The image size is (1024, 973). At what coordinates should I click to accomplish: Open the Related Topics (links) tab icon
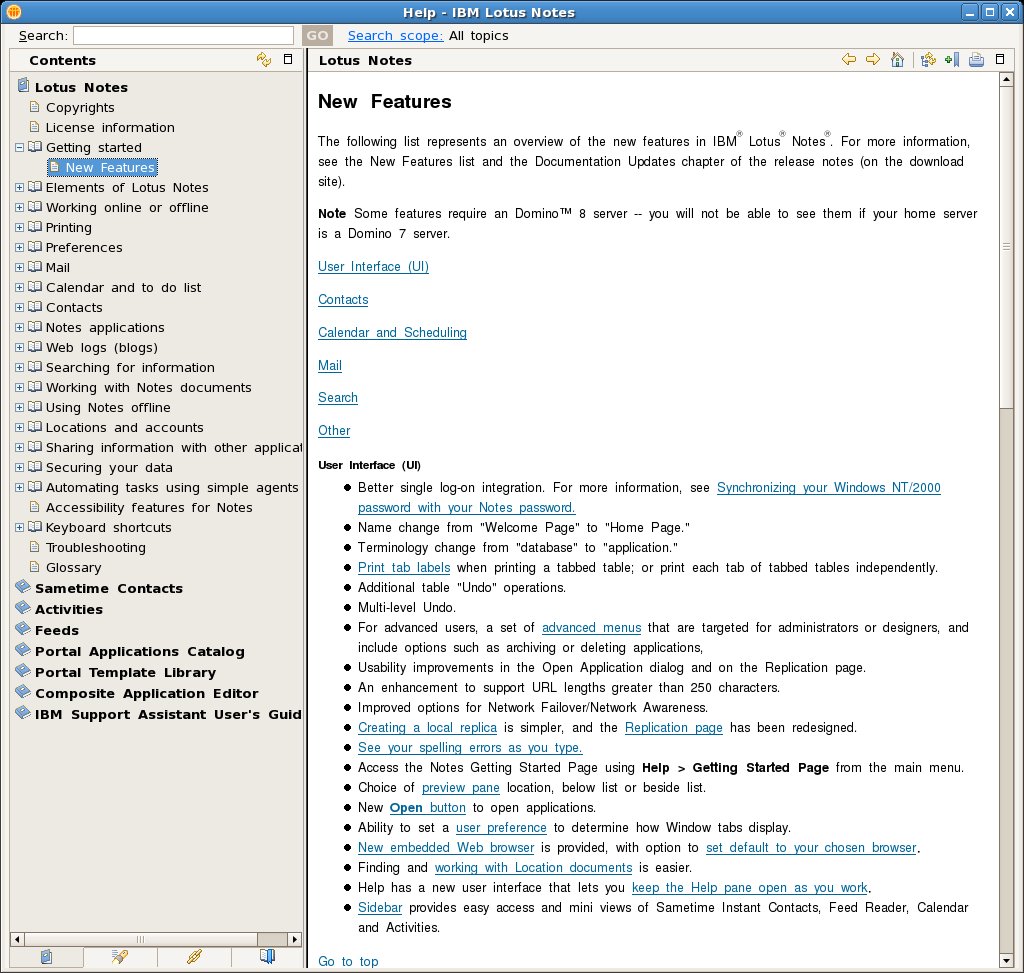tap(194, 957)
